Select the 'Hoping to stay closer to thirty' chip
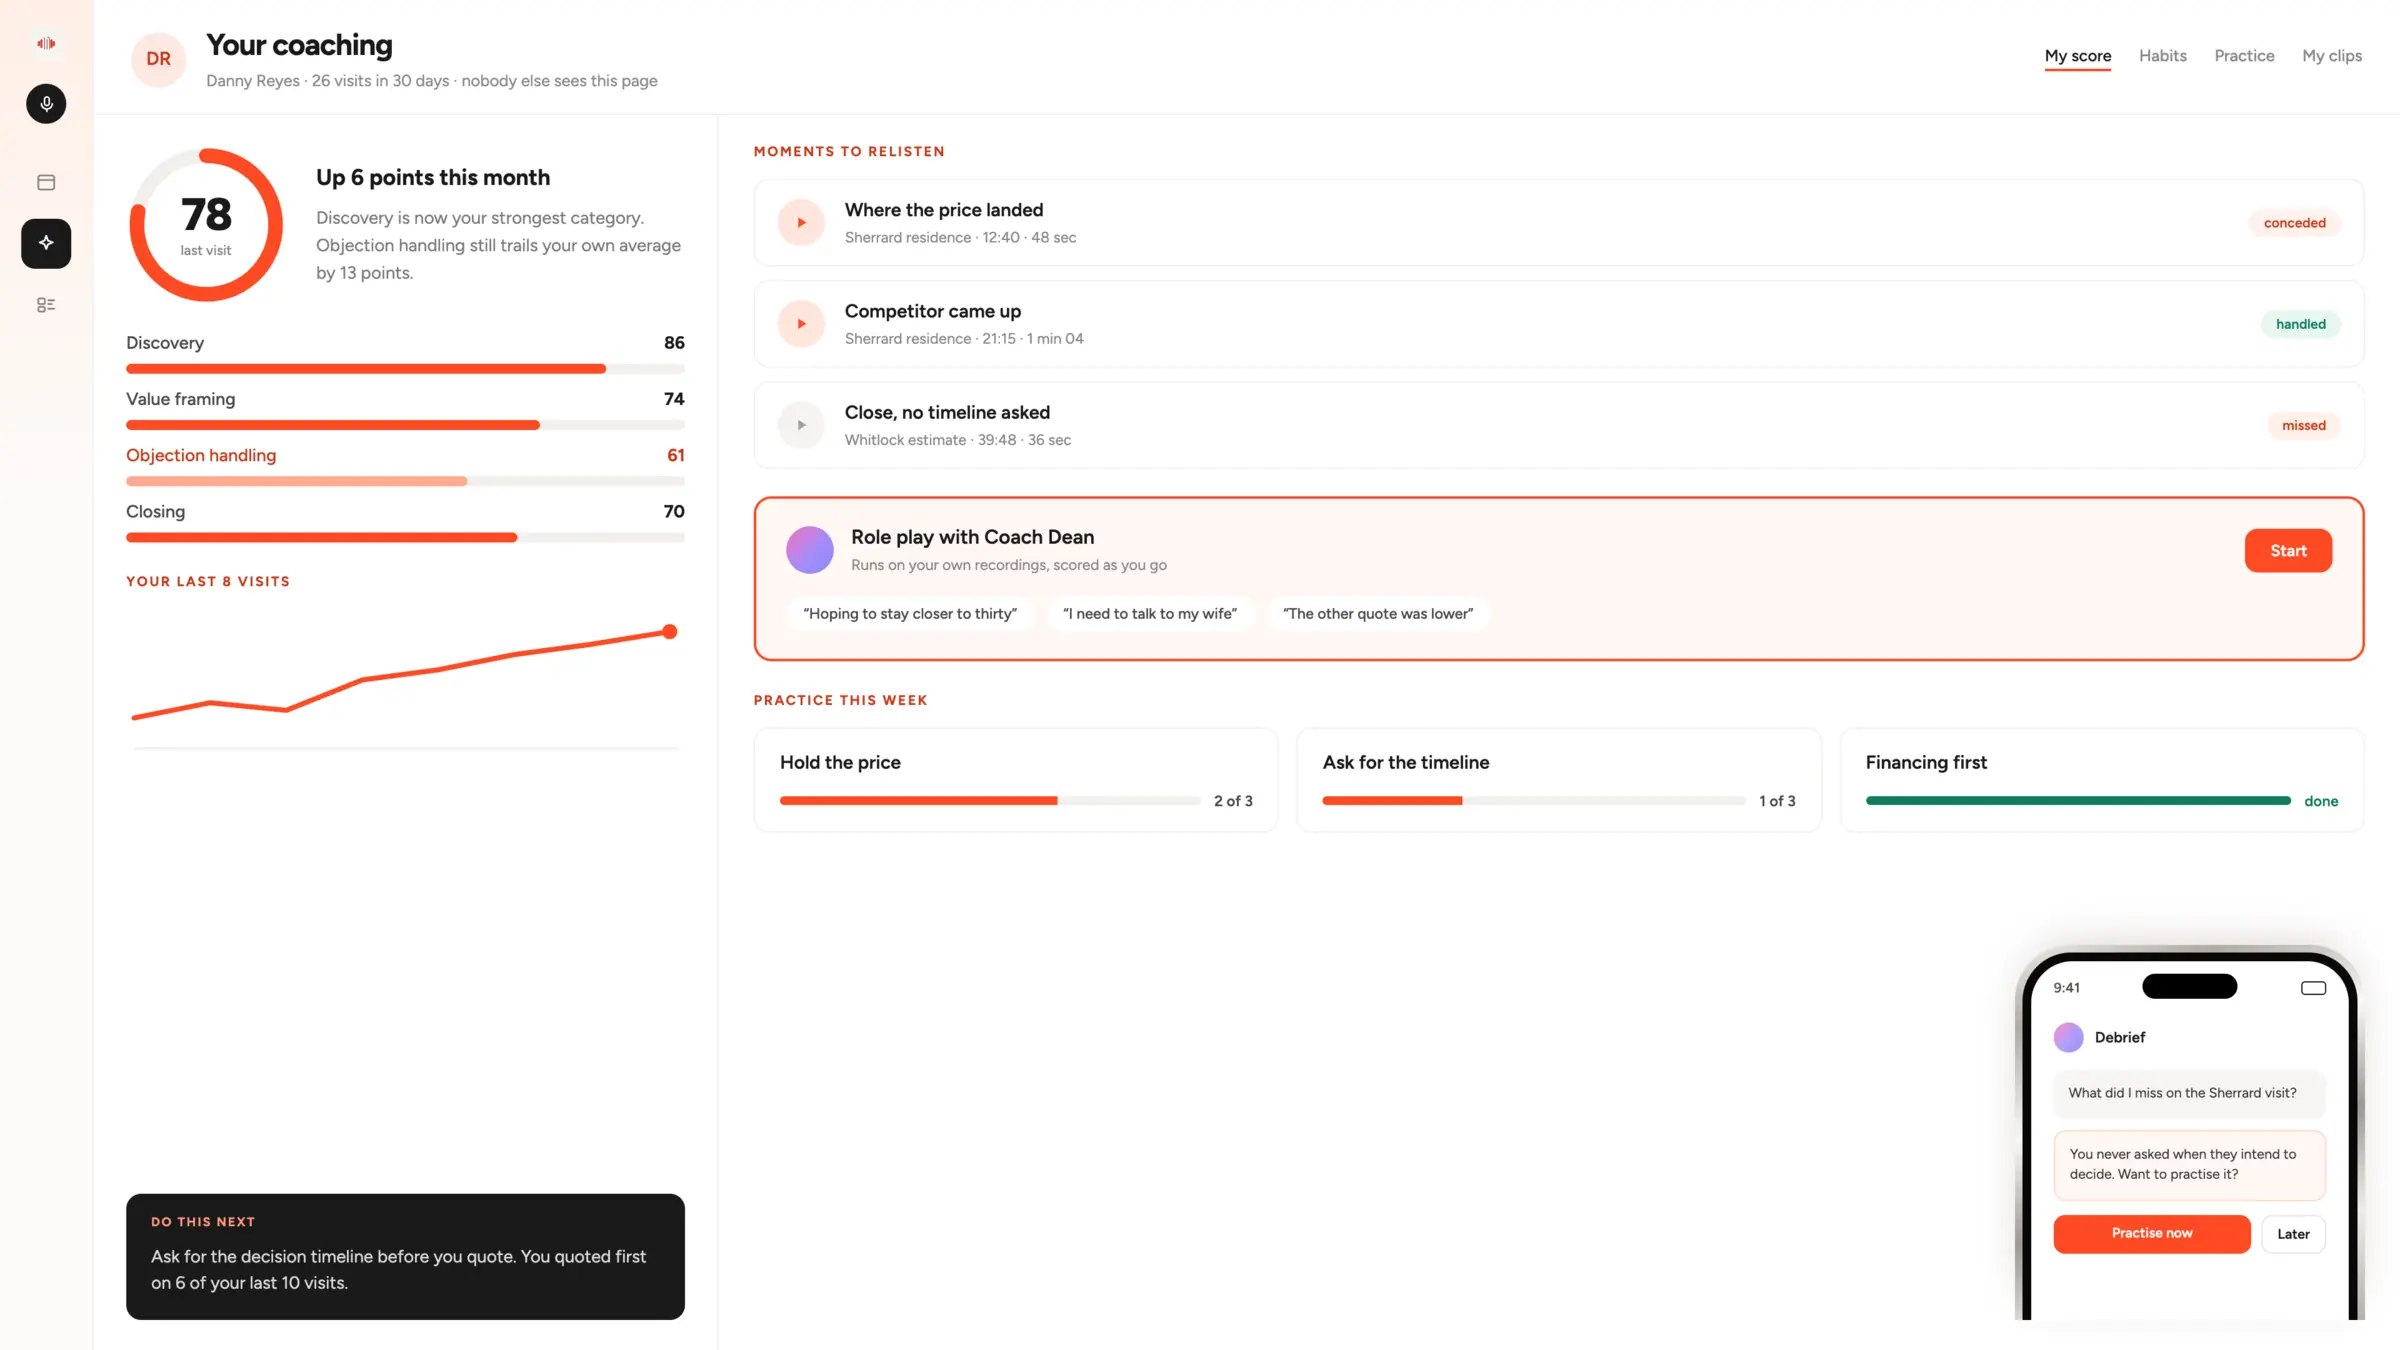Viewport: 2400px width, 1350px height. pyautogui.click(x=909, y=614)
